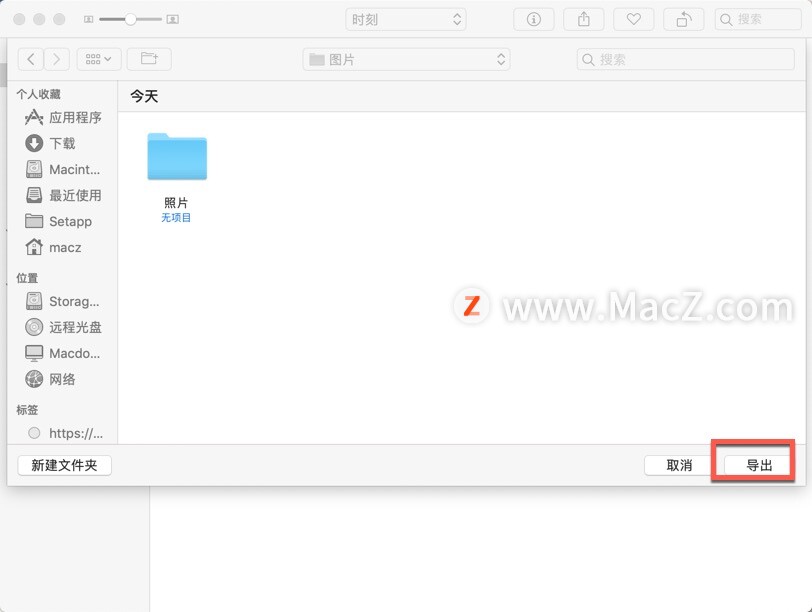Click the dialog 搜索 search field
The height and width of the screenshot is (612, 812).
tap(686, 60)
